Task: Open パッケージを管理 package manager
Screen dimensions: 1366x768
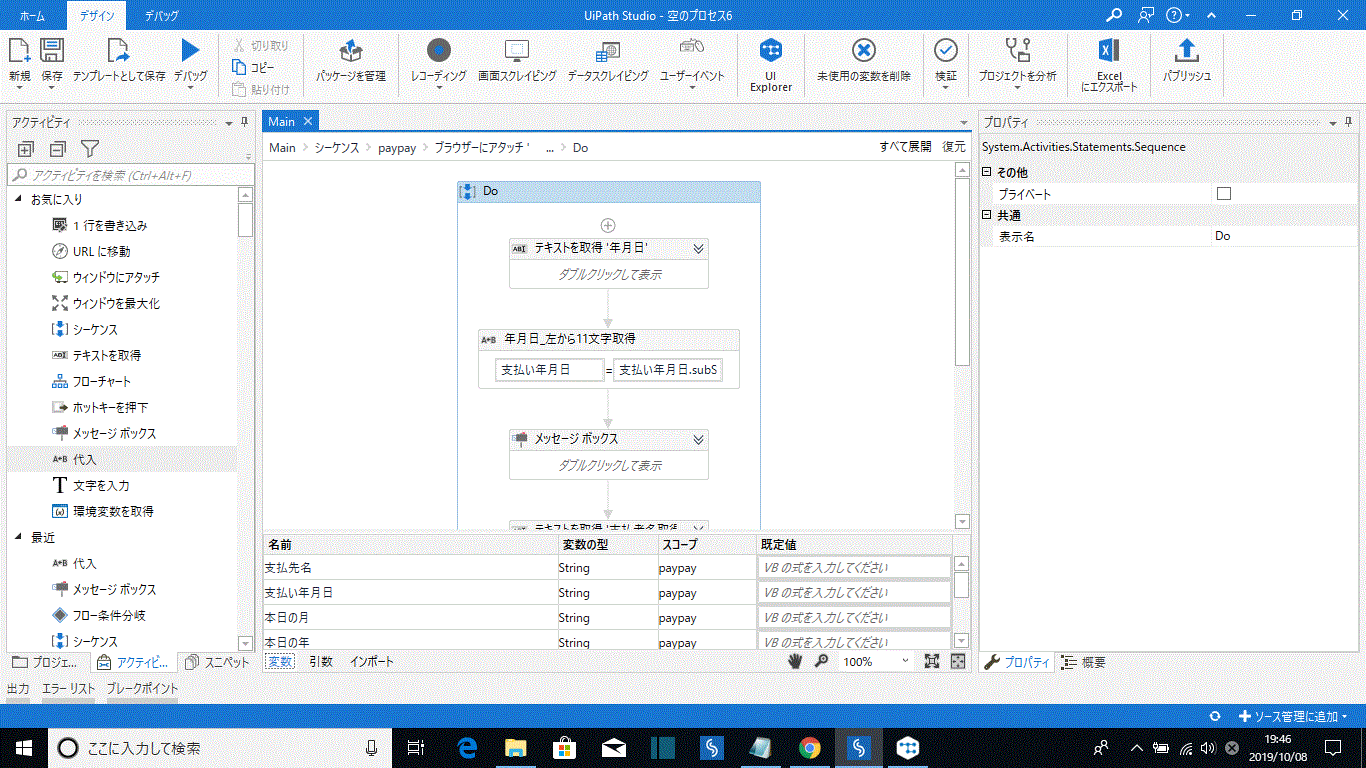Action: (350, 50)
